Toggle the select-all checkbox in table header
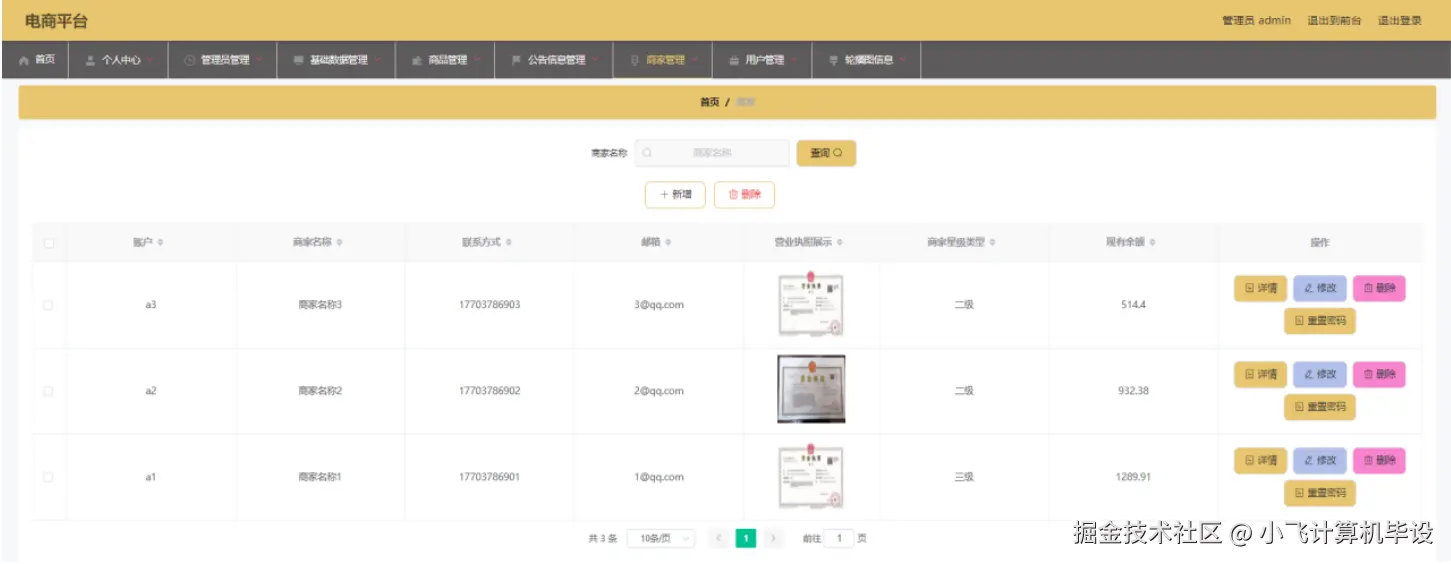Viewport: 1451px width, 564px height. click(48, 243)
